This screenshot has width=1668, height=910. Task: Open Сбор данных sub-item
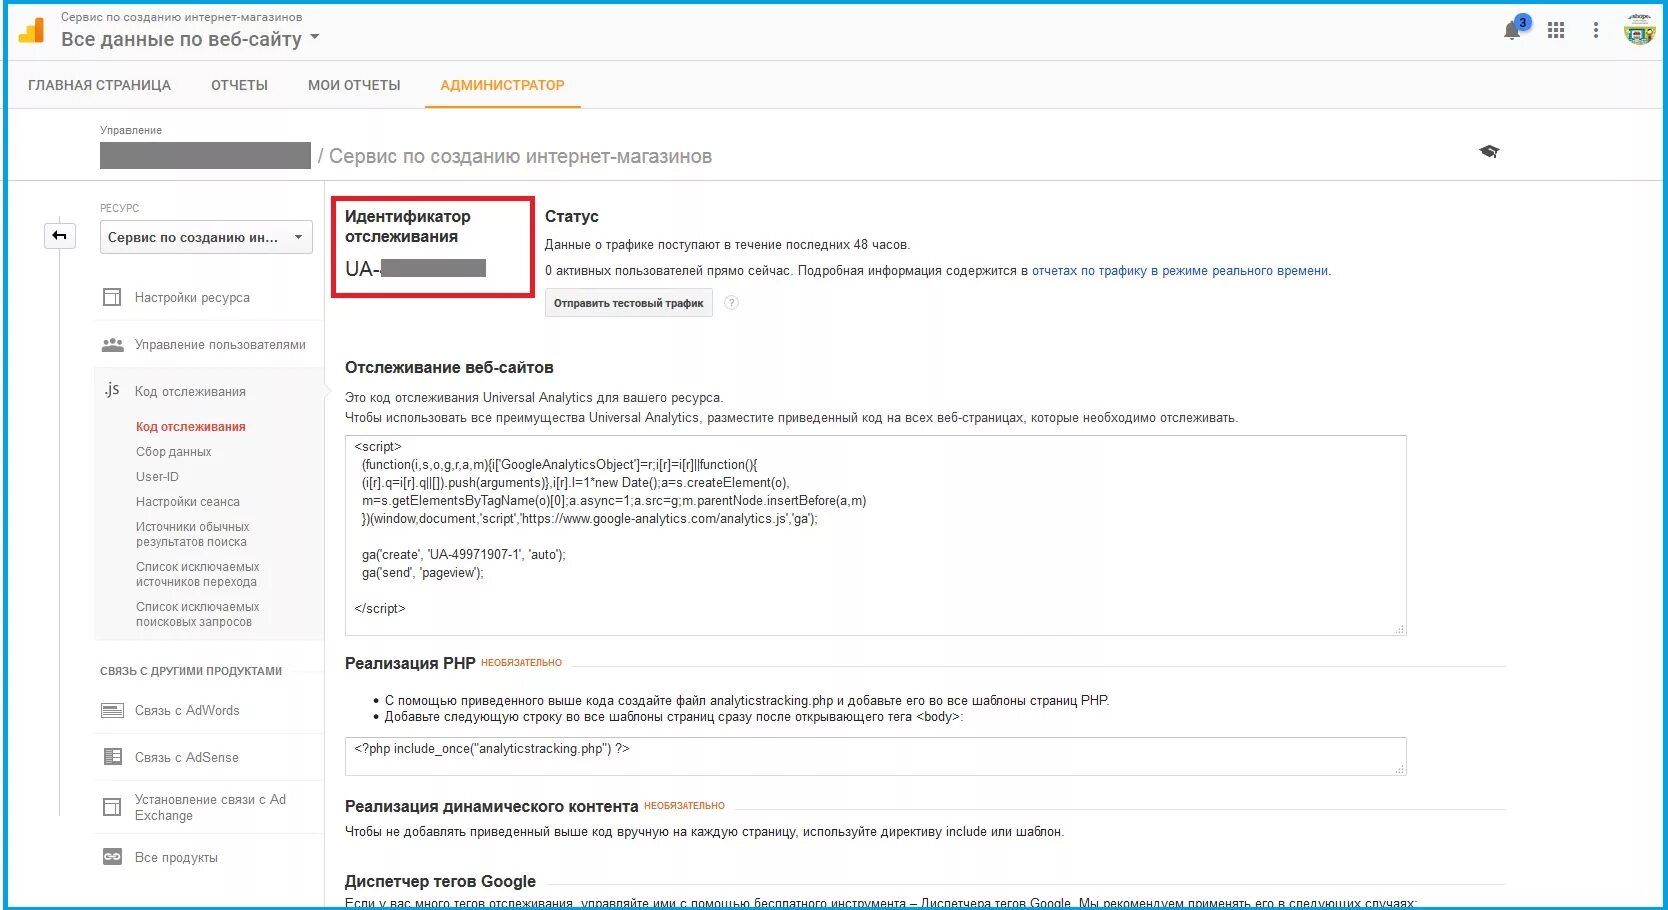coord(173,452)
